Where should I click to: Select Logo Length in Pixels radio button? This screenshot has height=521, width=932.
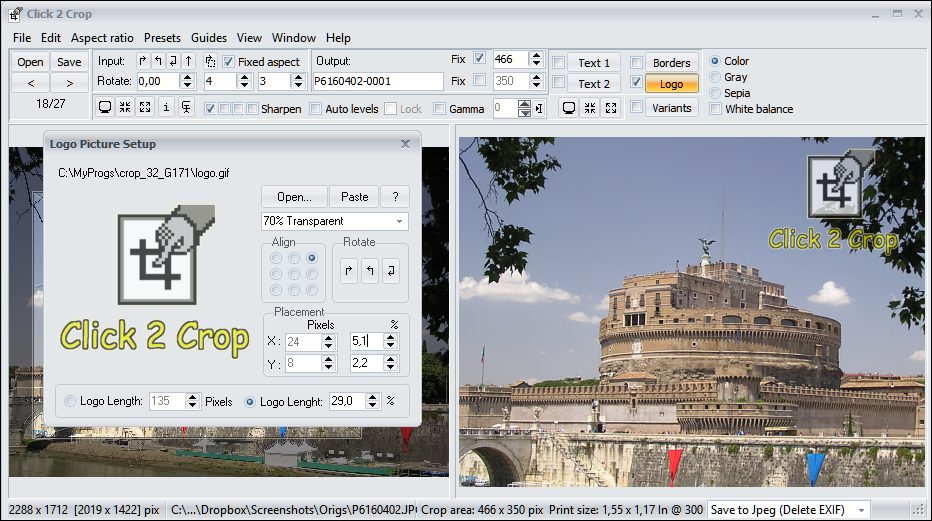click(69, 402)
